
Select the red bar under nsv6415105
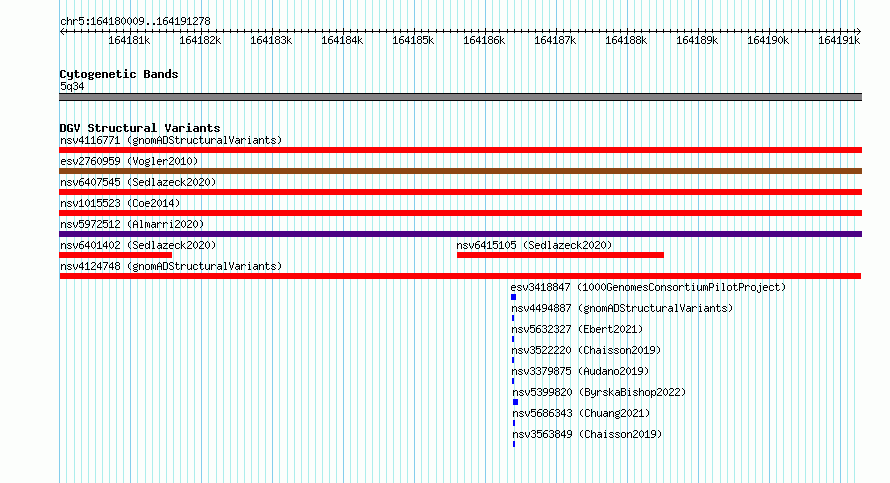[x=560, y=255]
